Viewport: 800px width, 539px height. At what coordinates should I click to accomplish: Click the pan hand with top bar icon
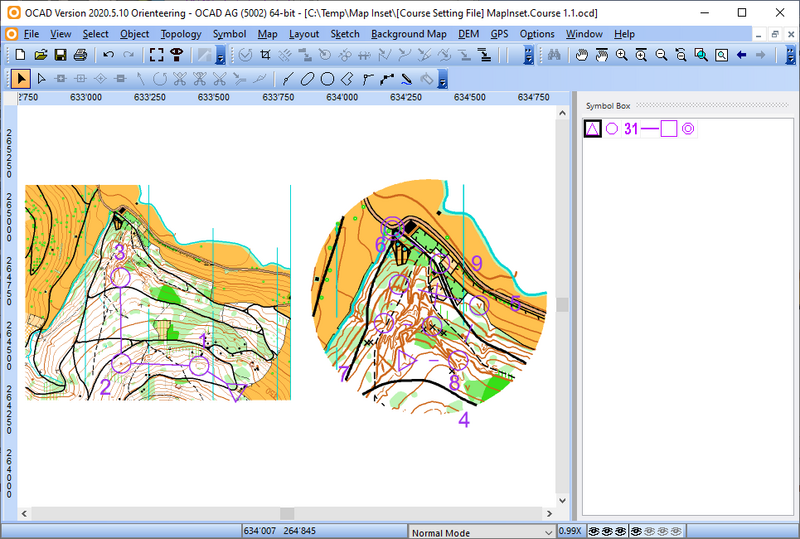(x=602, y=55)
